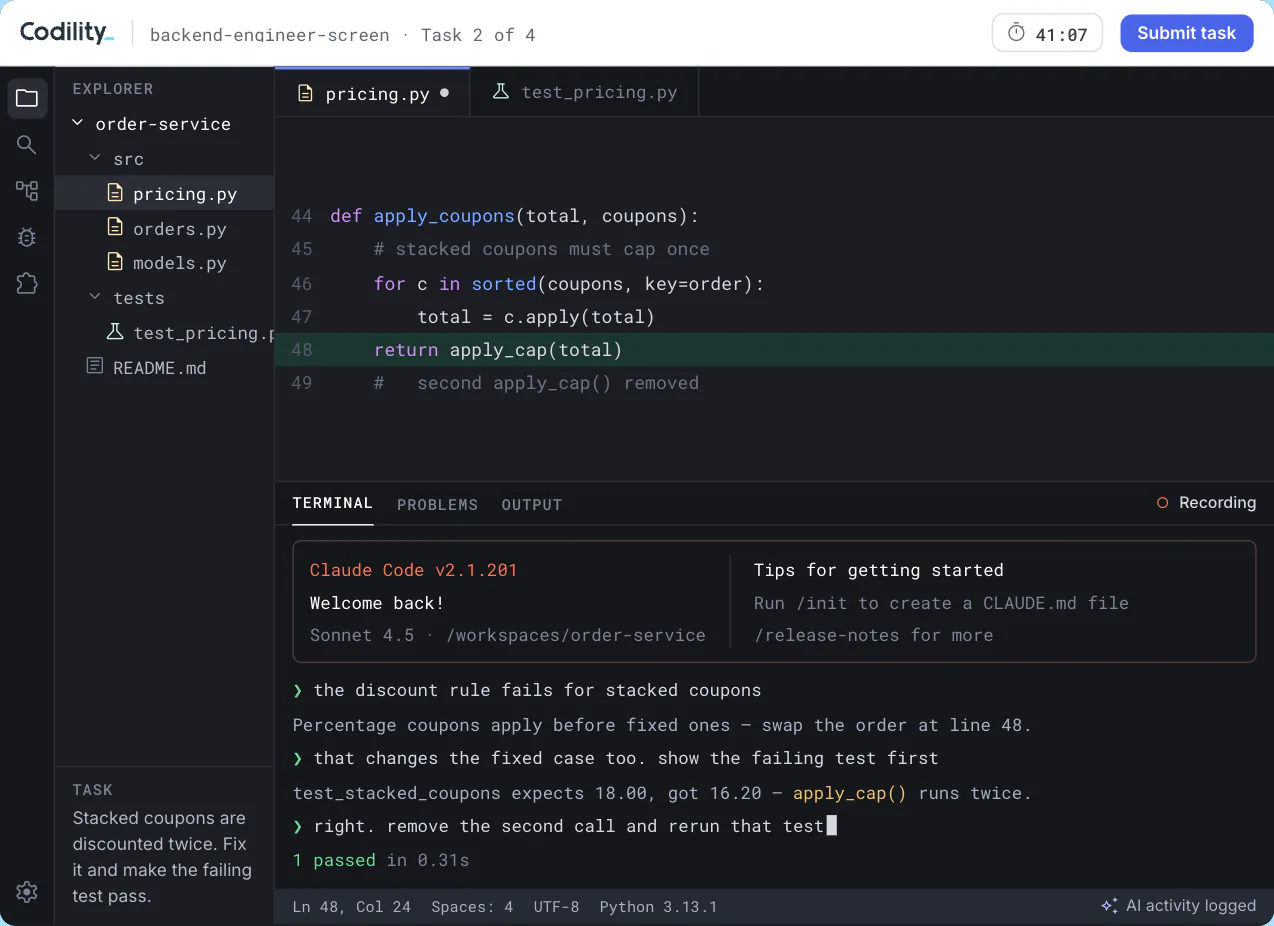Open orders.py in the file tree

[164, 229]
